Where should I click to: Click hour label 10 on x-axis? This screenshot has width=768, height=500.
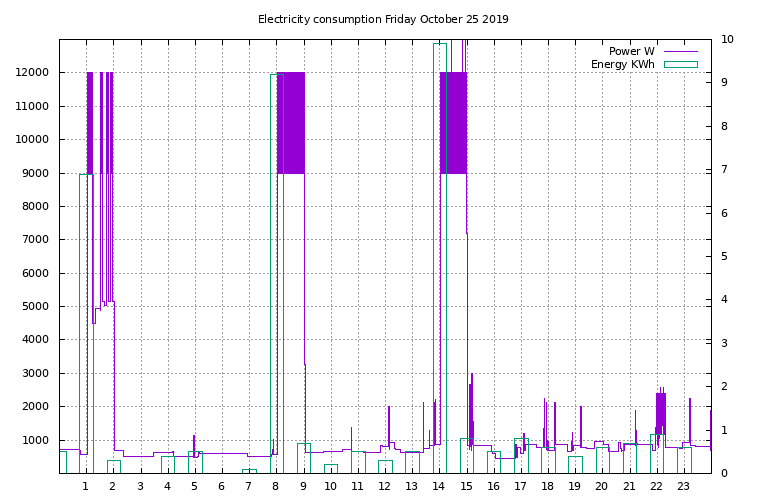331,486
